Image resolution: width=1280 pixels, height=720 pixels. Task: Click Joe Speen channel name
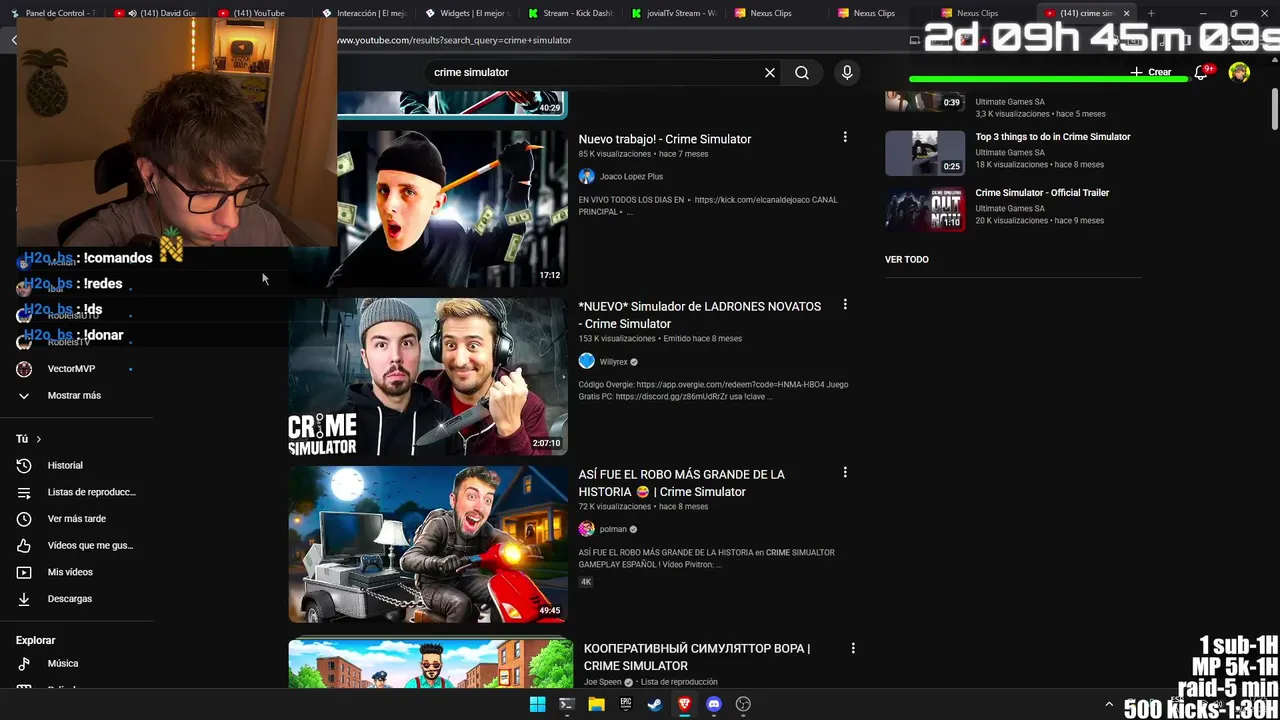pyautogui.click(x=602, y=682)
